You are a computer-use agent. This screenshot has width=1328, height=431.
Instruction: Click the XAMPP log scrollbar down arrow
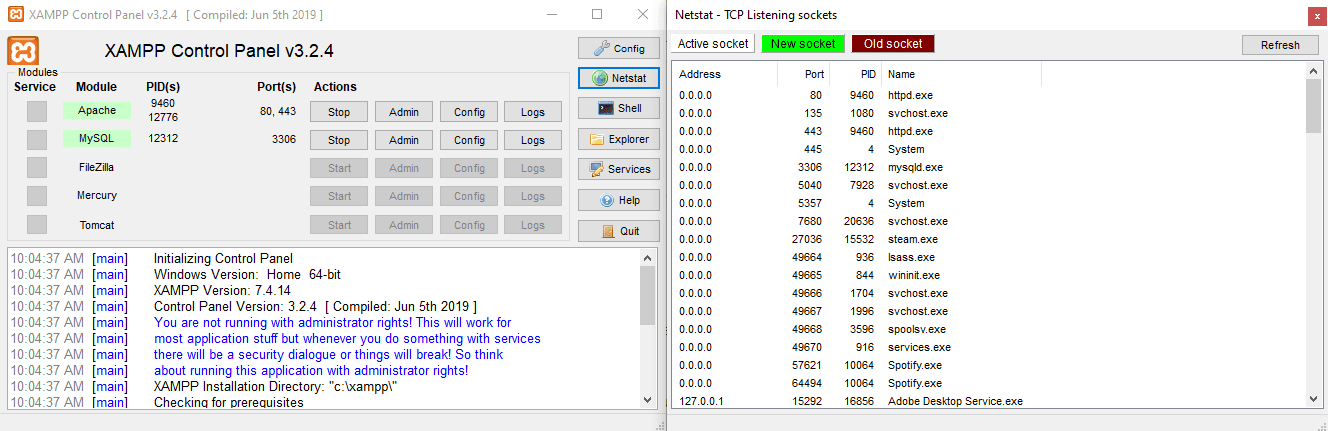point(647,400)
